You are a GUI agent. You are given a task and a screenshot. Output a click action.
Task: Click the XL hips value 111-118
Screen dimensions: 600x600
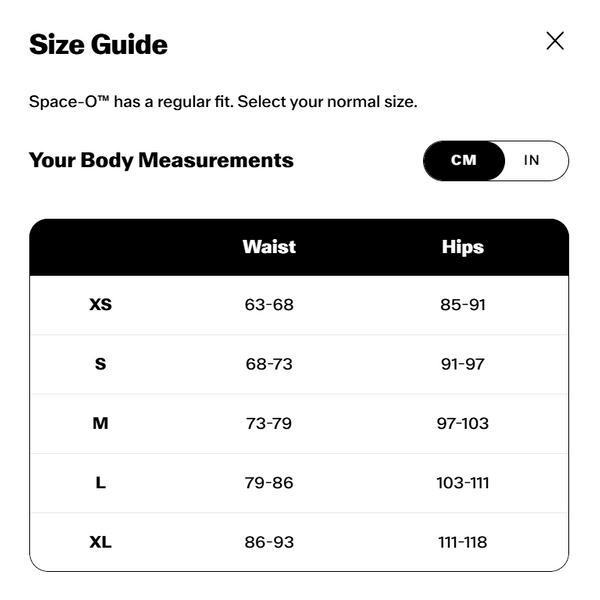click(x=463, y=542)
